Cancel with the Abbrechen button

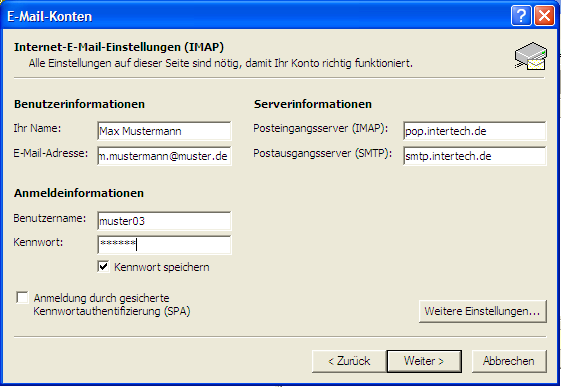pyautogui.click(x=509, y=361)
